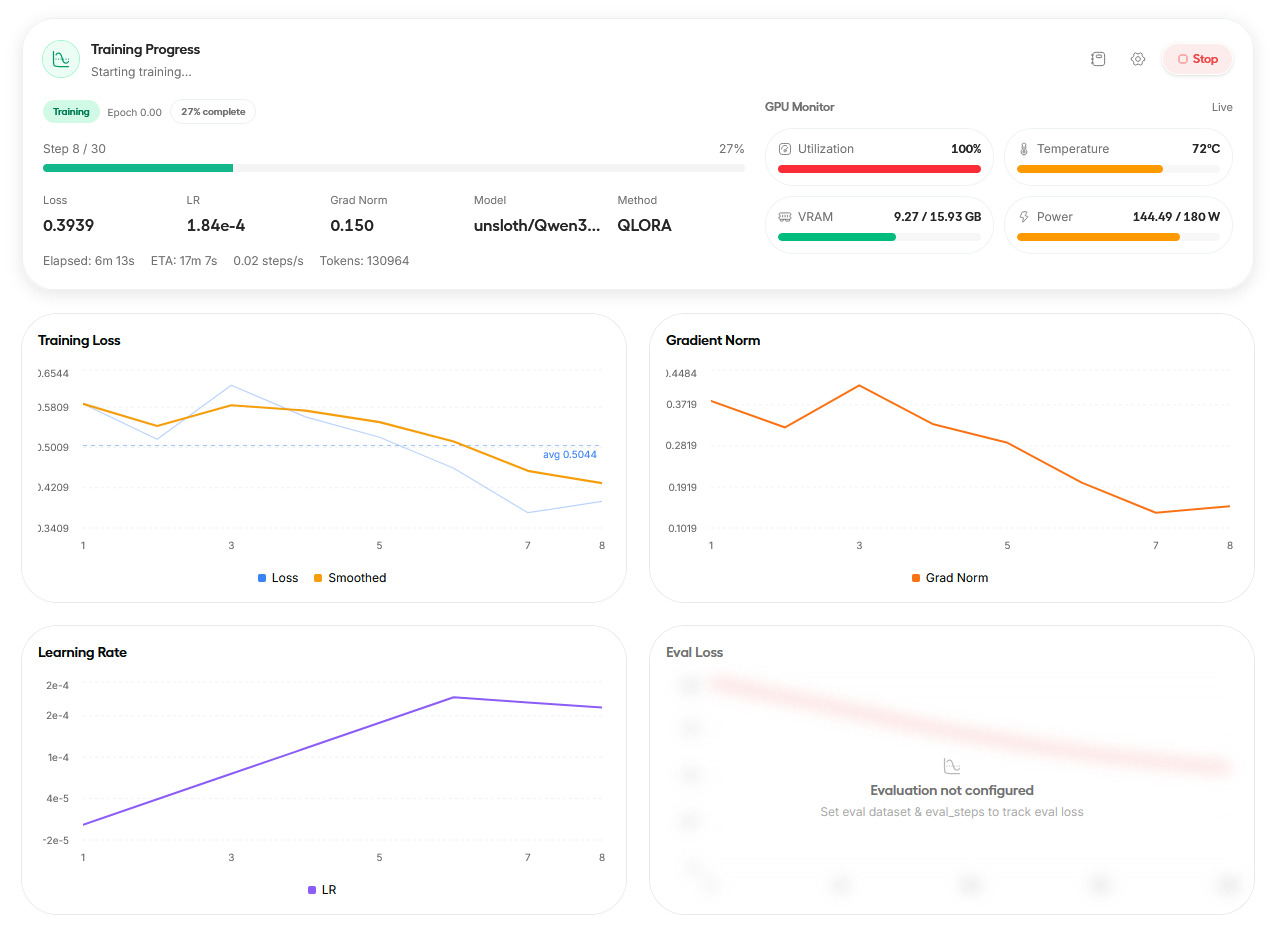Click the green Training status badge
The width and height of the screenshot is (1276, 927).
pyautogui.click(x=71, y=112)
